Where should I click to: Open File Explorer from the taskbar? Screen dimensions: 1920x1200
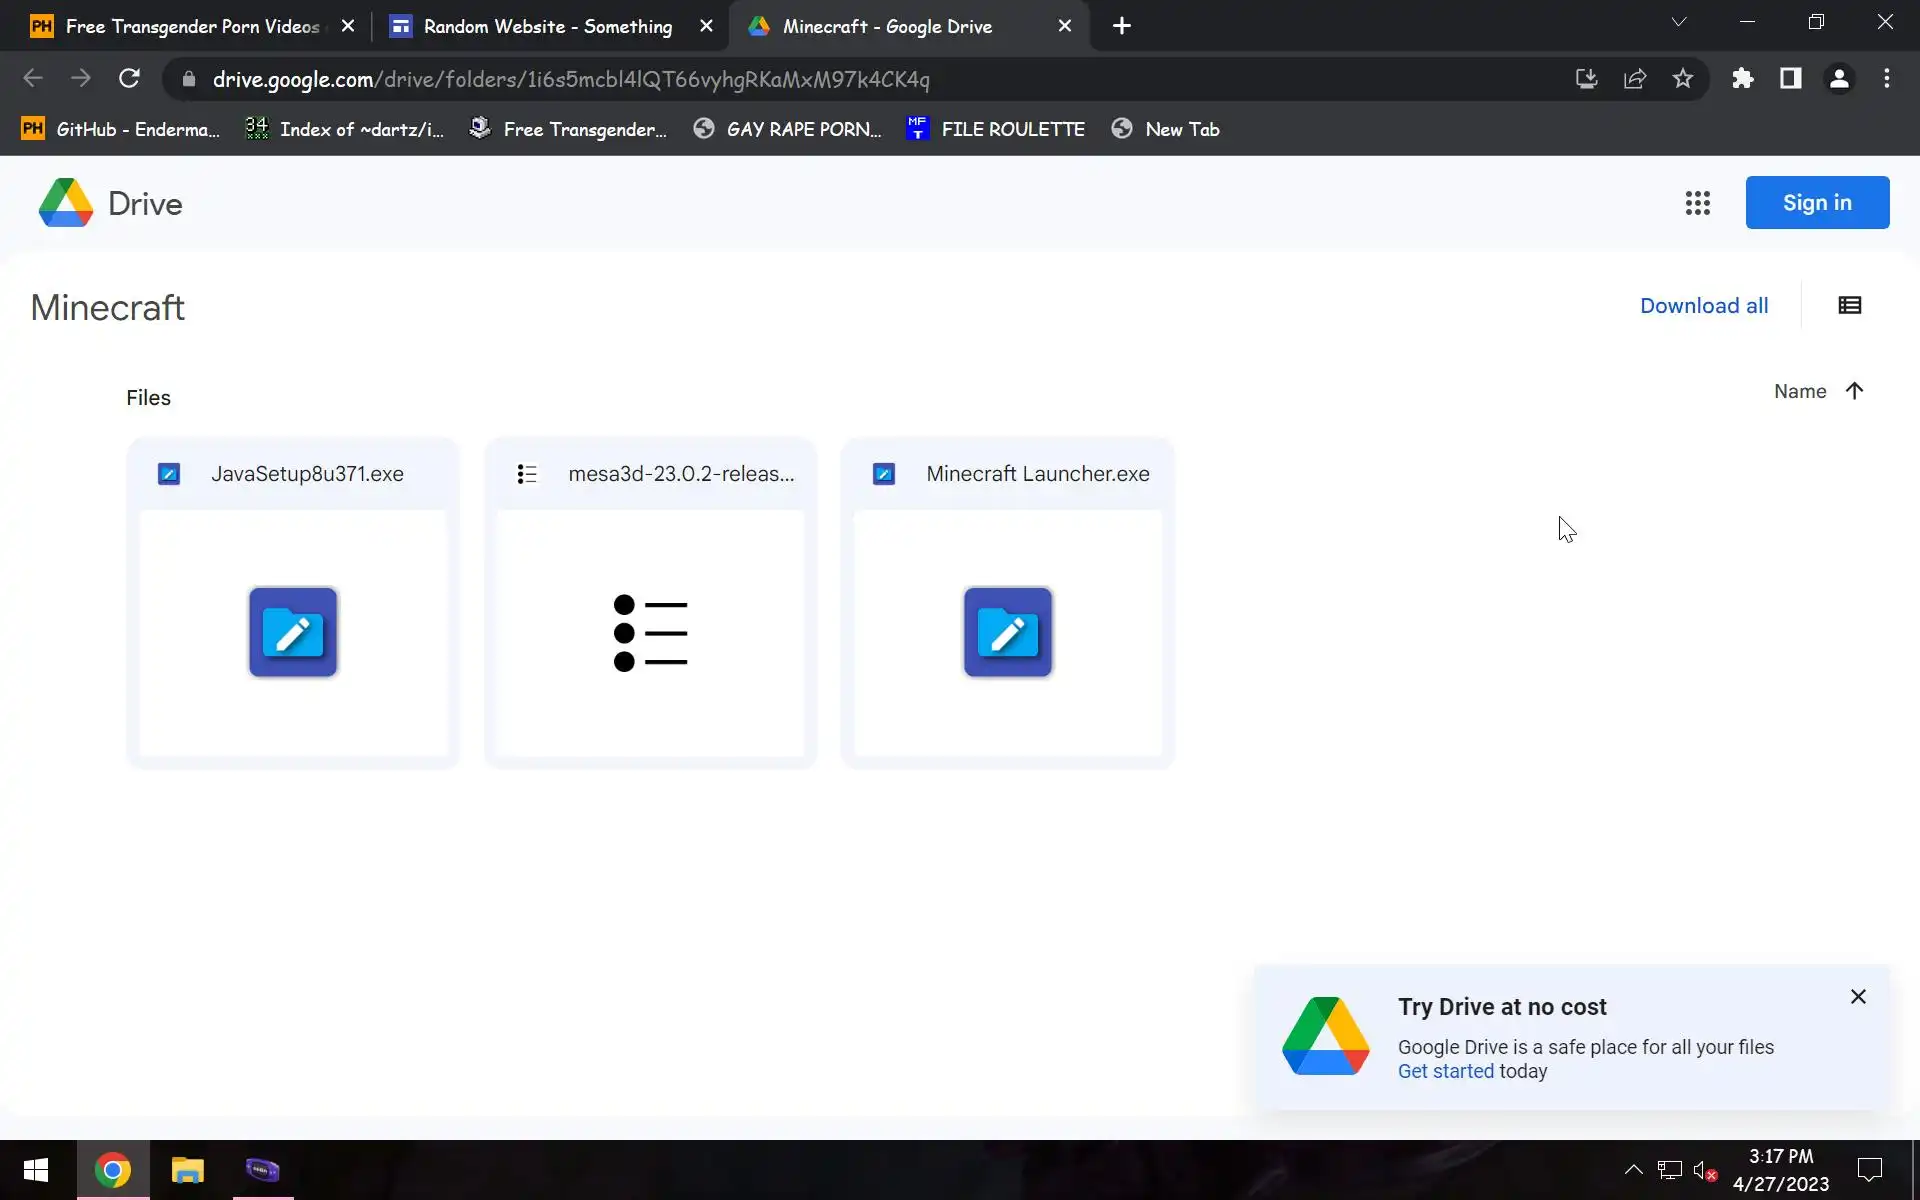point(187,1170)
